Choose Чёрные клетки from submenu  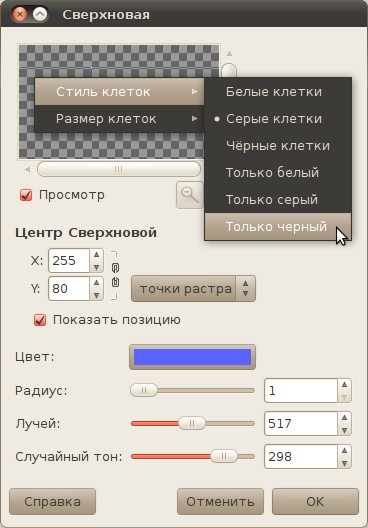point(278,145)
